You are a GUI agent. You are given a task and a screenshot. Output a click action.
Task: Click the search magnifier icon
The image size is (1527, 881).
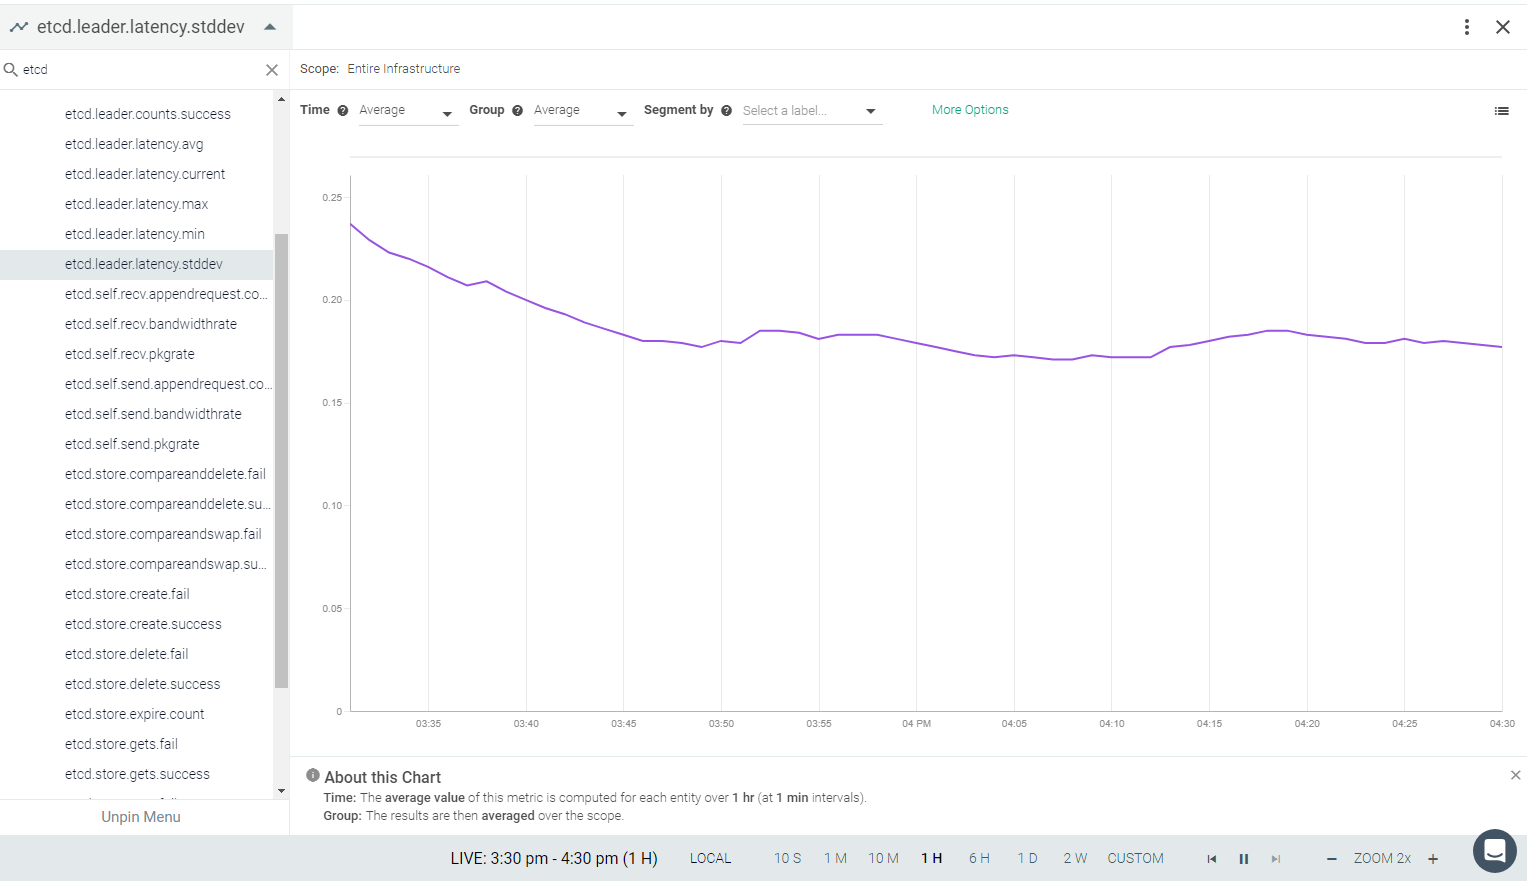pos(11,69)
